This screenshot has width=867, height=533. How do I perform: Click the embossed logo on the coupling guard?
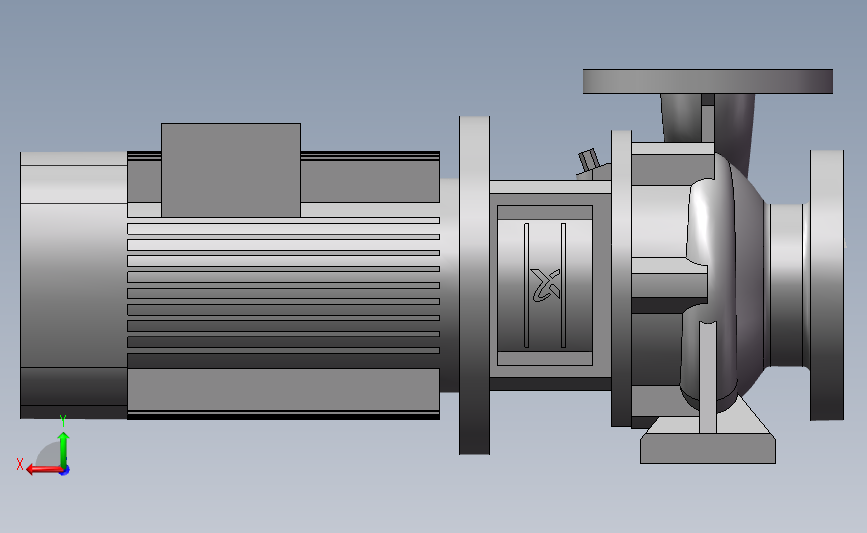[x=546, y=285]
